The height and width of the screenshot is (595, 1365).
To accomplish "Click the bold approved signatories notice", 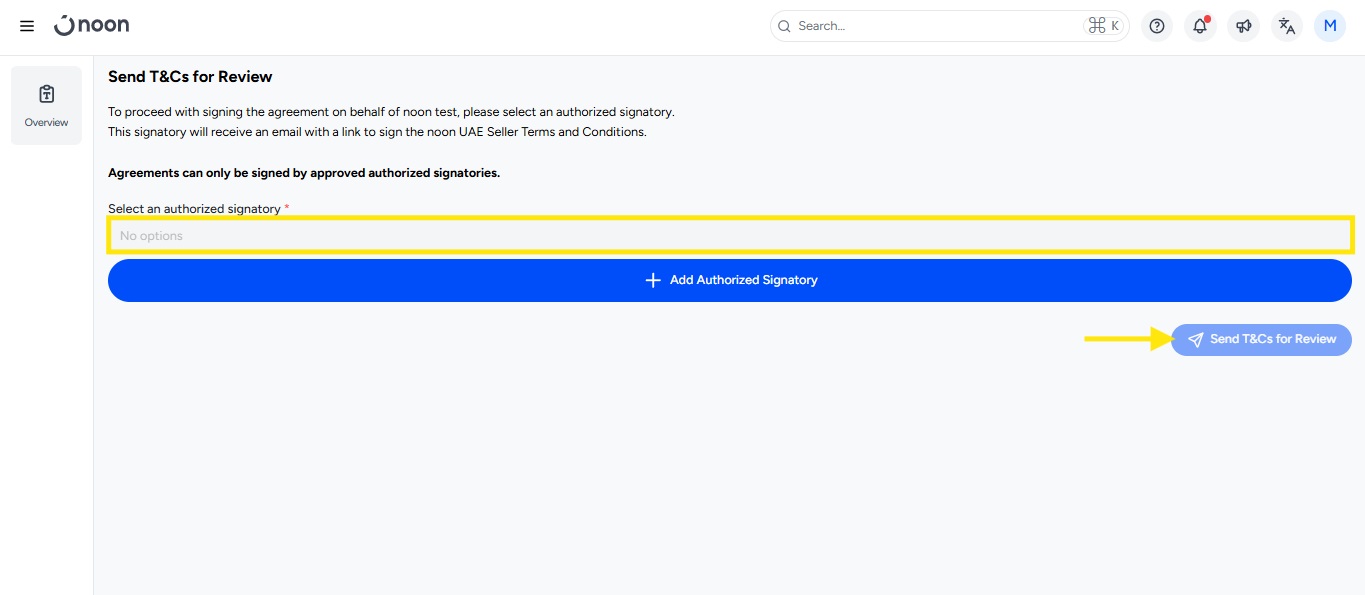I will click(x=304, y=173).
